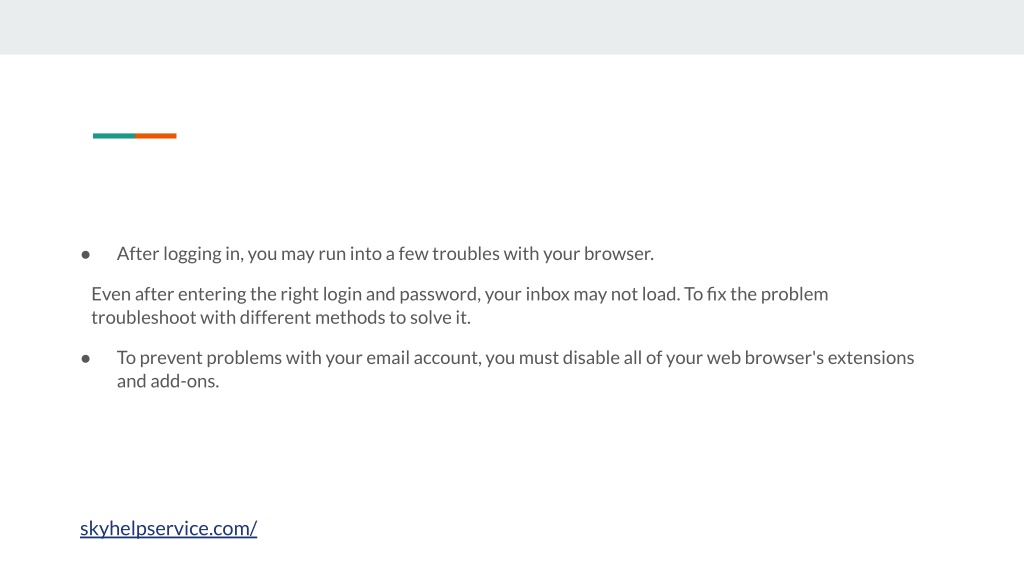Click the orange segment of the accent bar
The width and height of the screenshot is (1024, 576).
tap(156, 136)
